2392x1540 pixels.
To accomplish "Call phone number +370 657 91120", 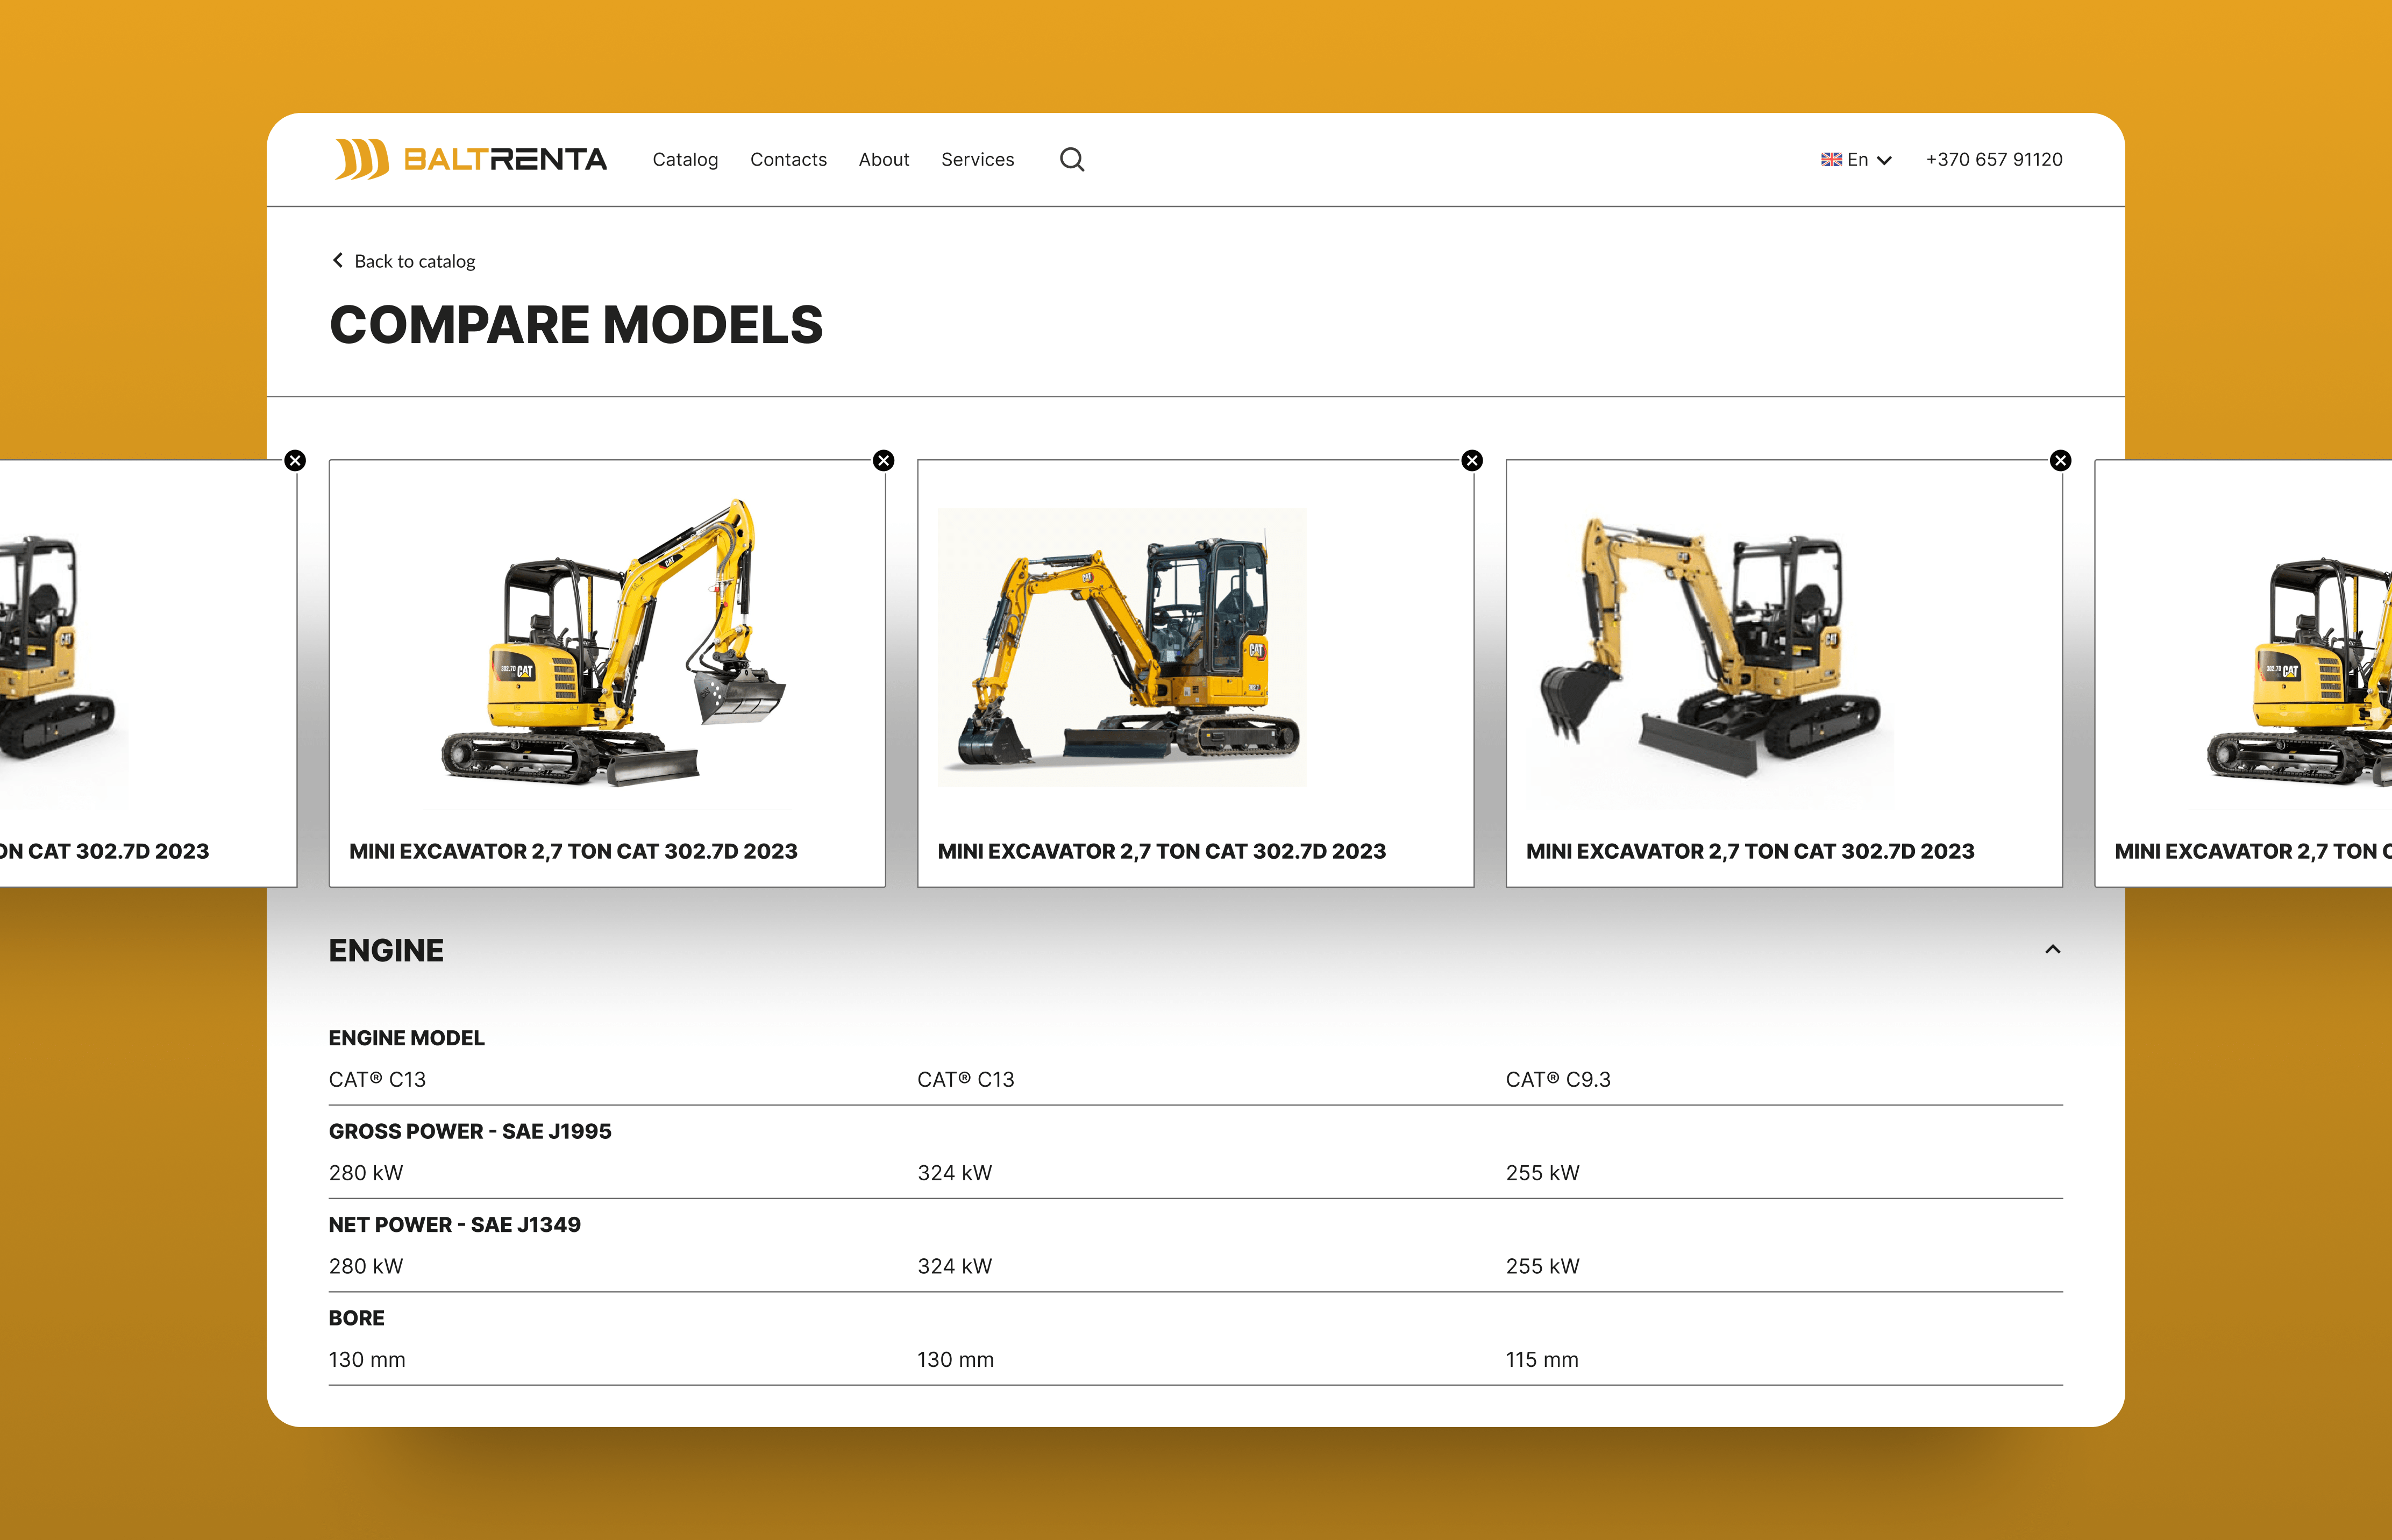I will [x=1994, y=160].
